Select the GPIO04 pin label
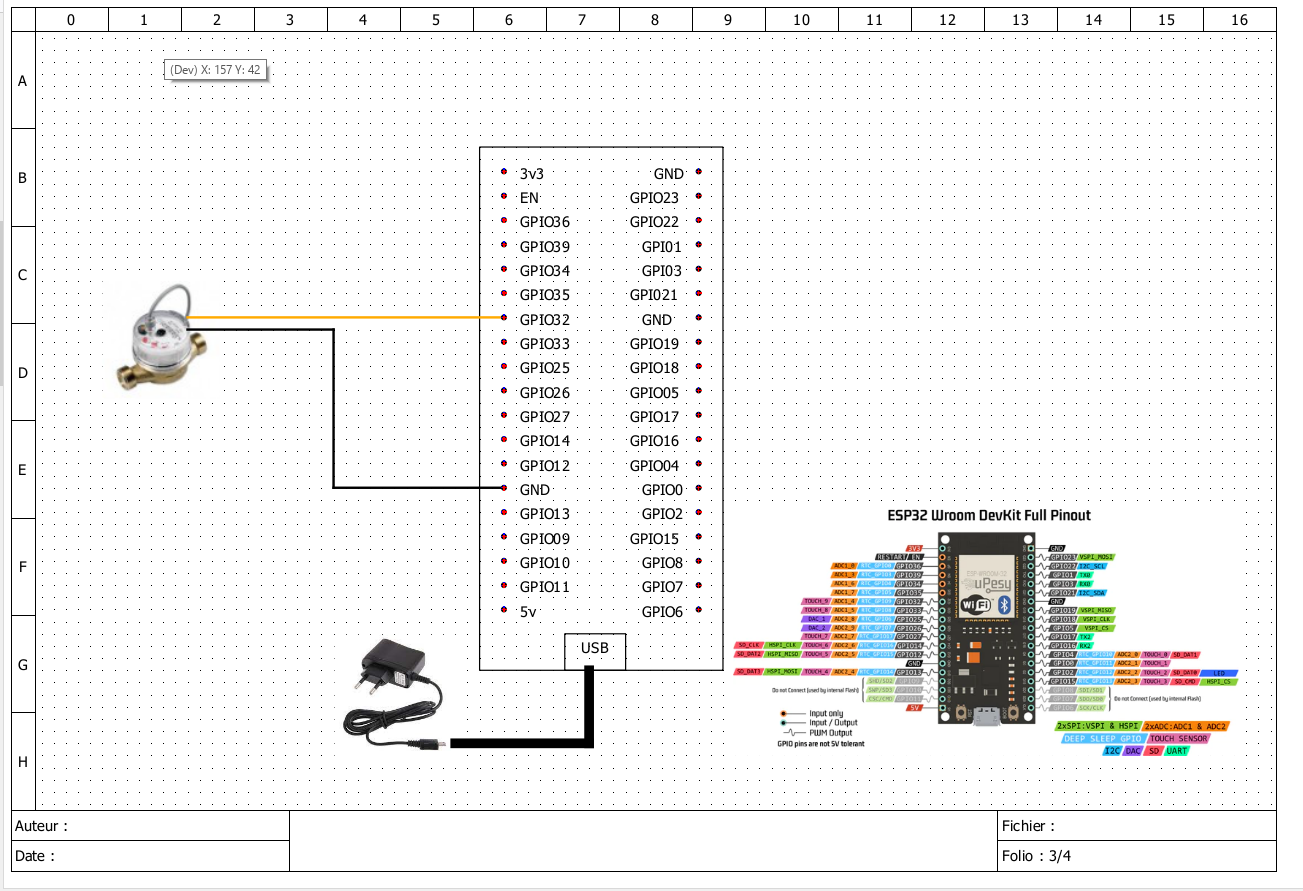Screen dimensions: 1303x891 point(654,466)
